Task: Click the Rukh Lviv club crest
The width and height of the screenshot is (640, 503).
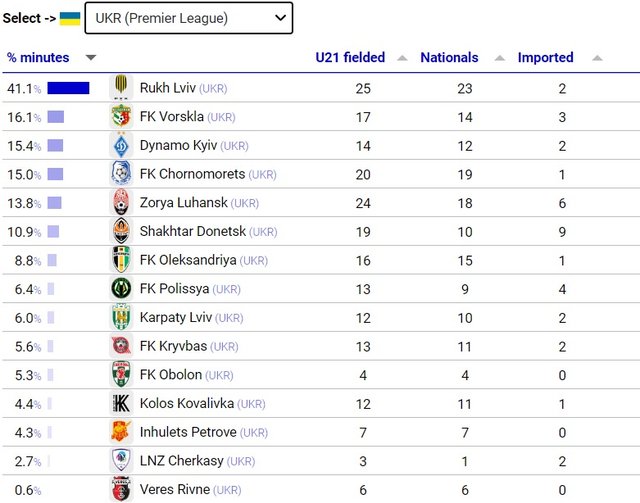Action: (120, 88)
